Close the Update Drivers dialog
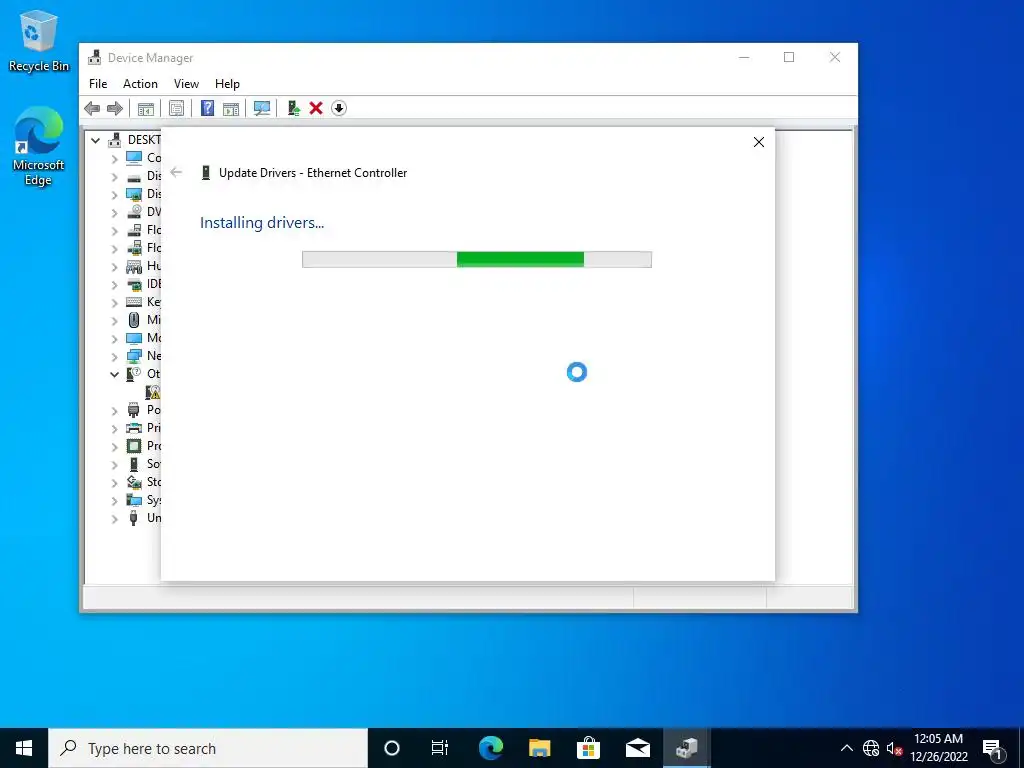 click(x=759, y=142)
